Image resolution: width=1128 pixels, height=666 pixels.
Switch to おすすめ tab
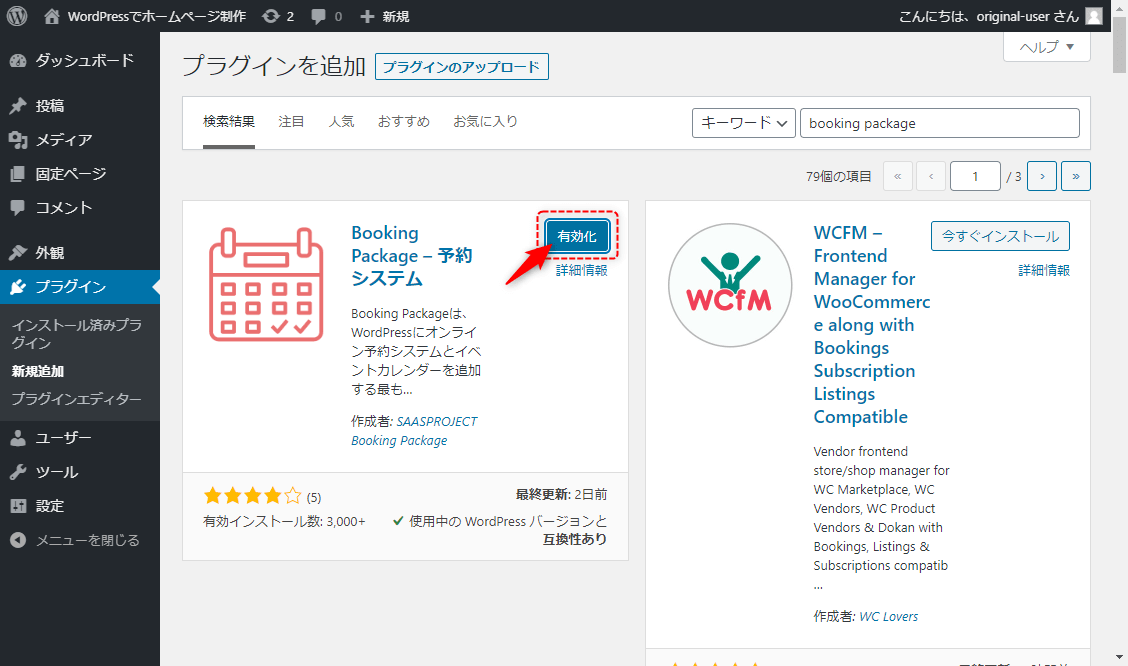pos(404,122)
